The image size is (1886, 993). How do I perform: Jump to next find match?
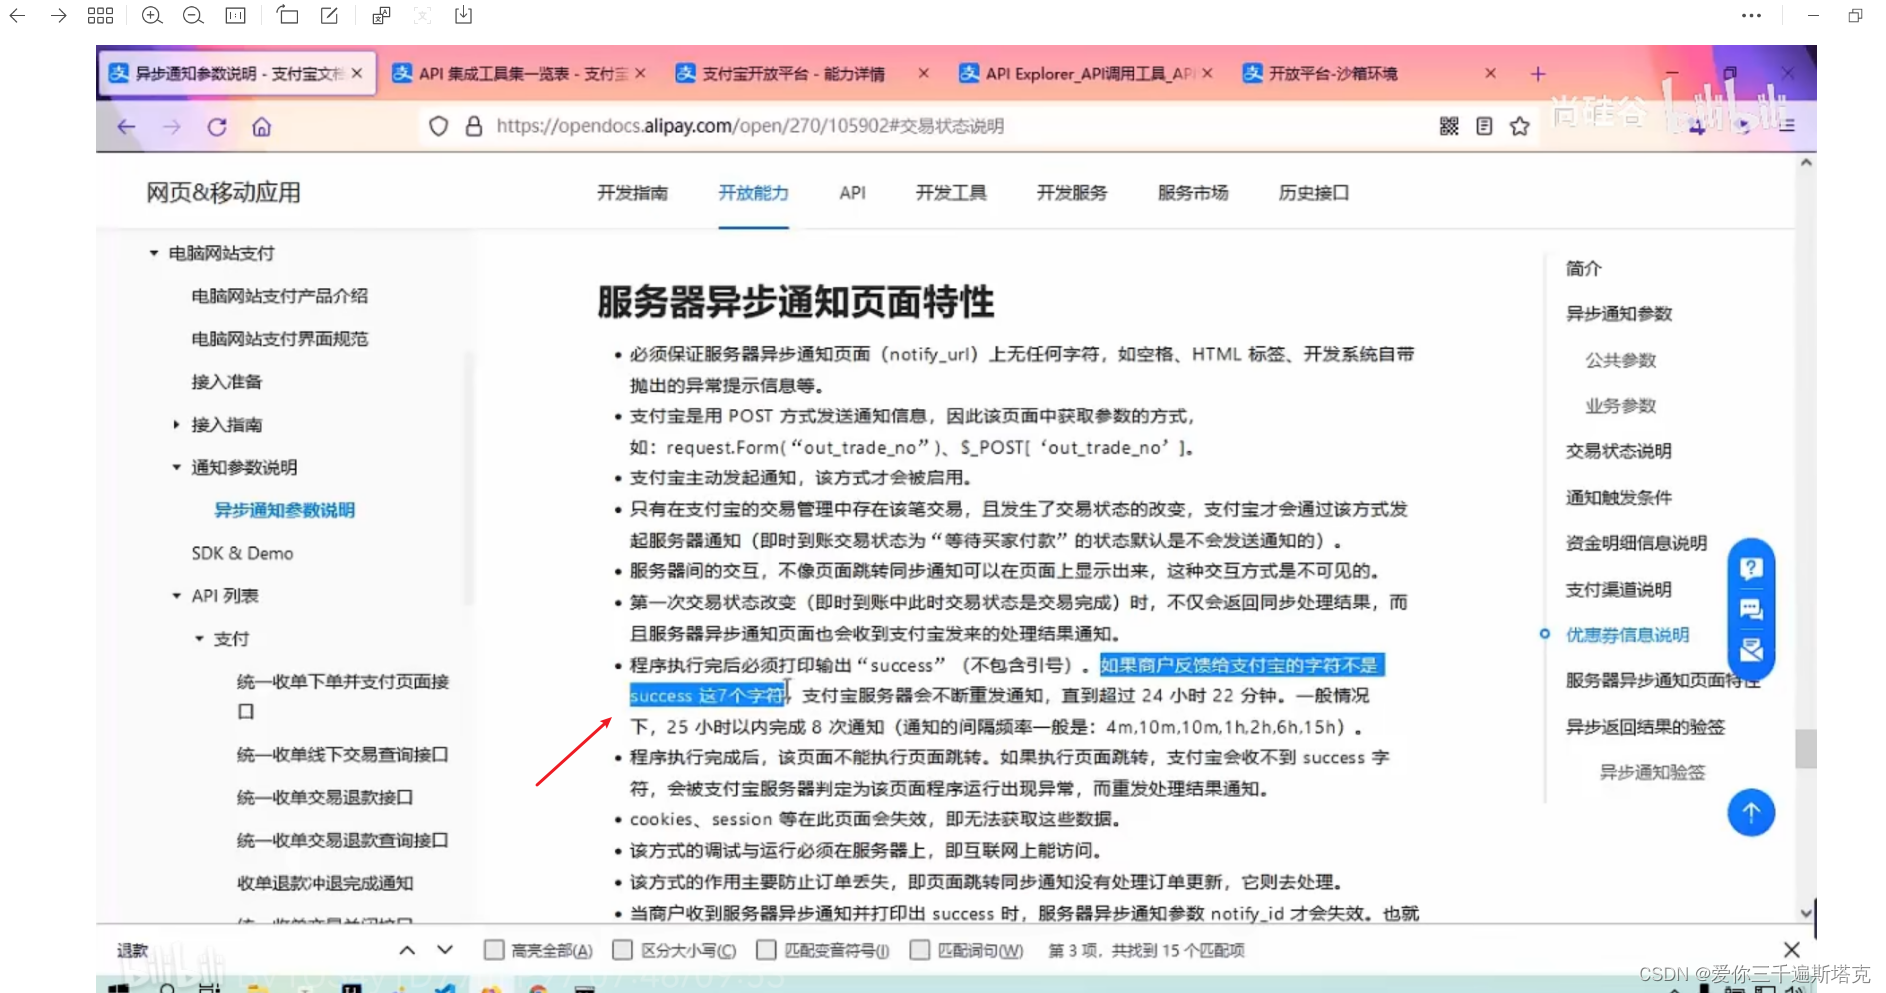445,950
